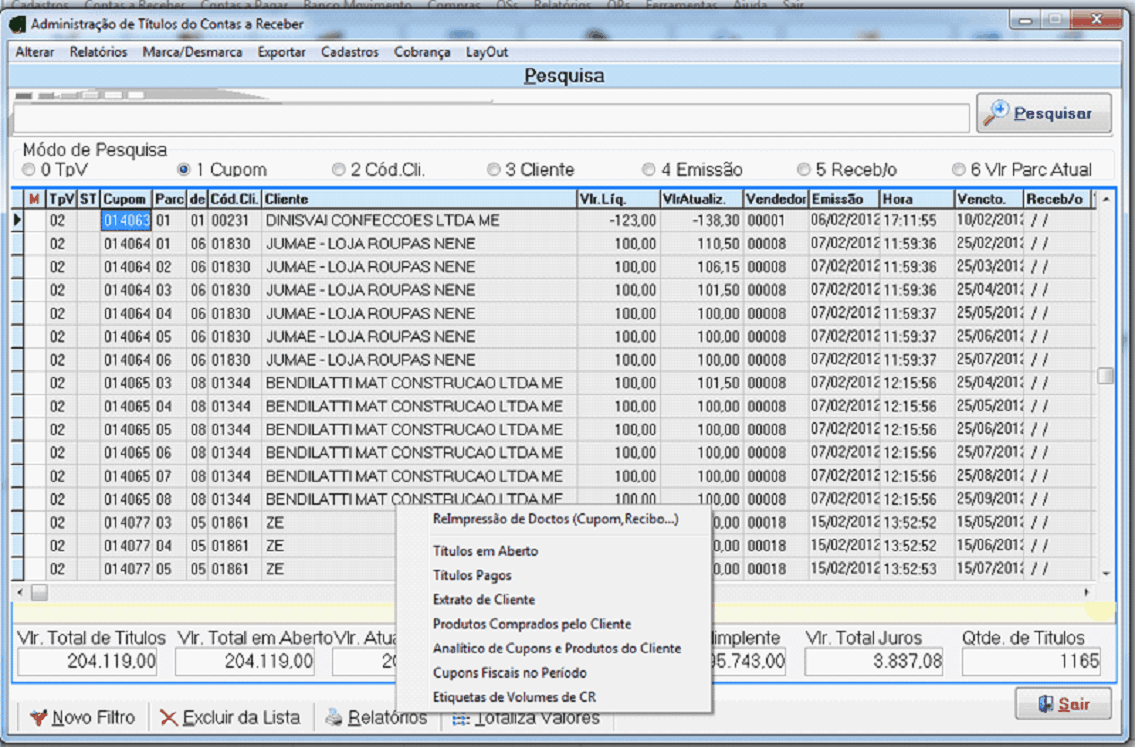Select the '3 Cliente' search mode

click(x=493, y=170)
